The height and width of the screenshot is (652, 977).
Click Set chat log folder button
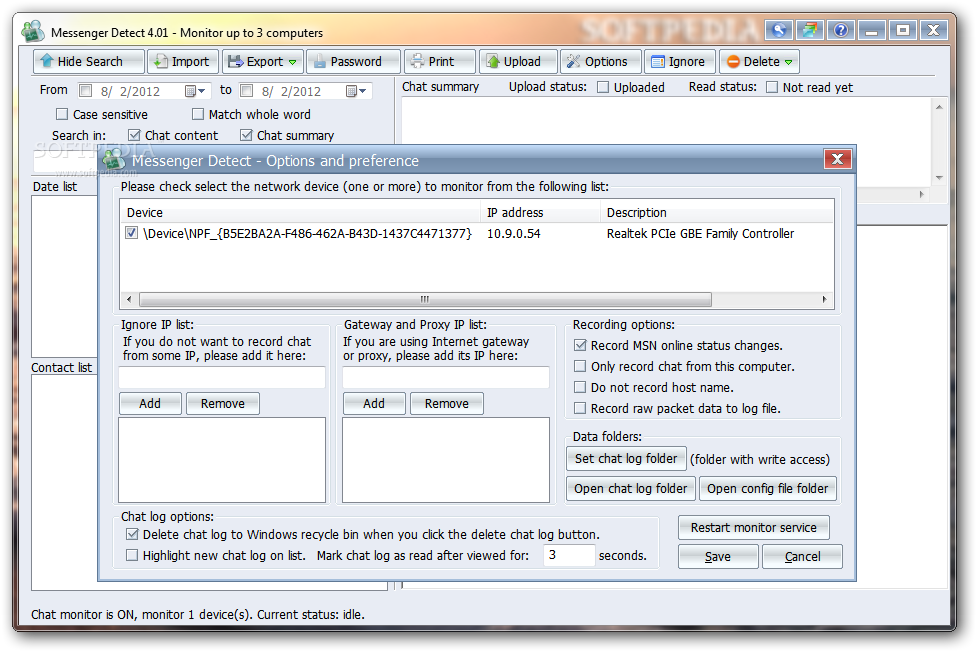626,459
